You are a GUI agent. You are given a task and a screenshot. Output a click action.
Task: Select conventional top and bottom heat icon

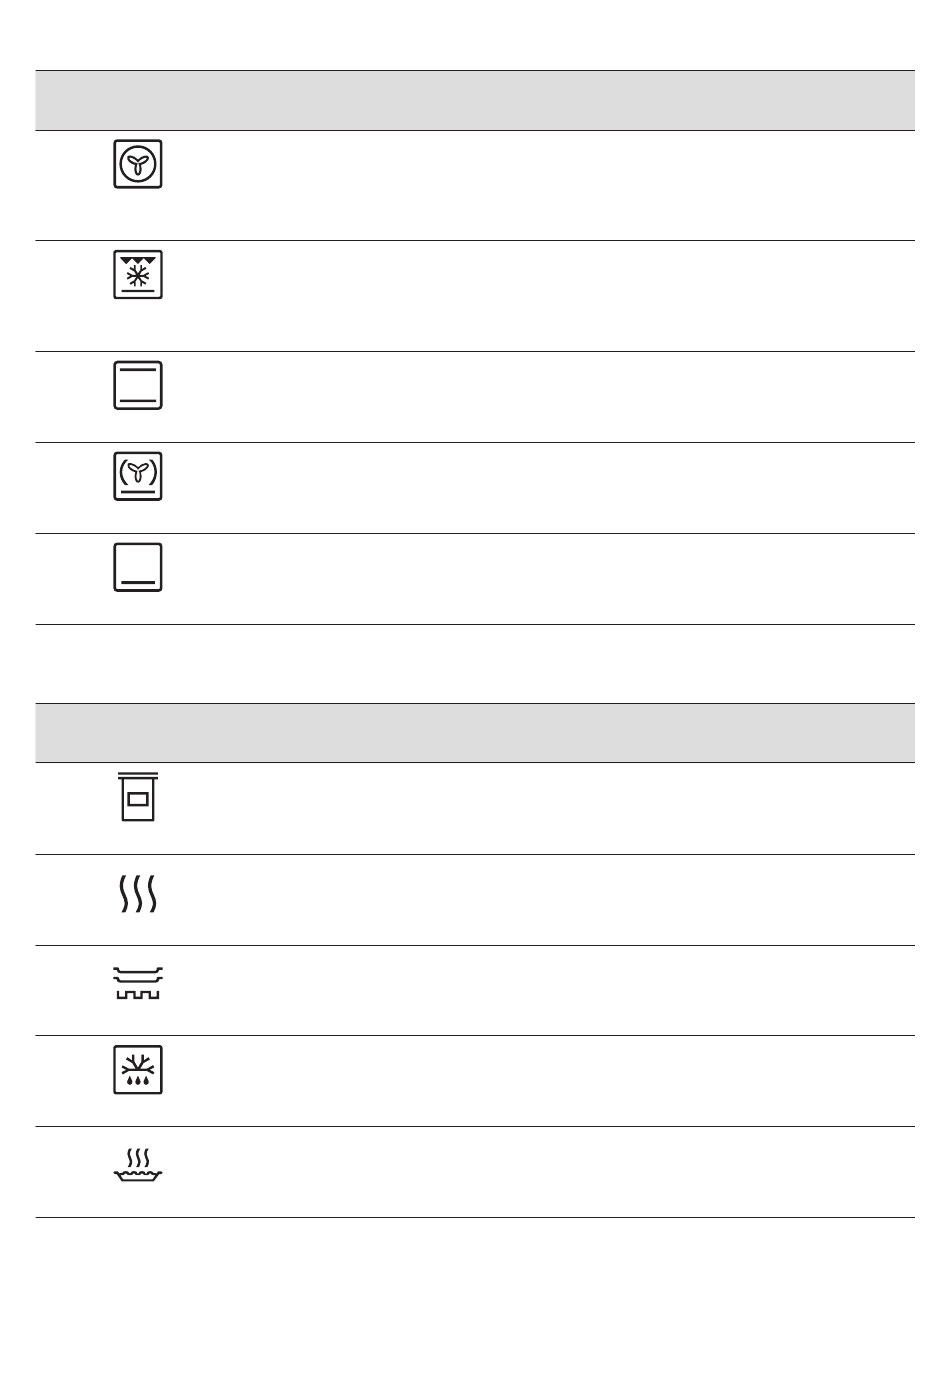pyautogui.click(x=138, y=385)
